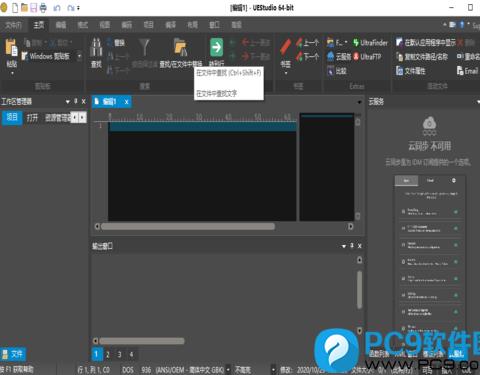Expand the Windows clipboard dropdown
The image size is (480, 375).
tap(79, 56)
